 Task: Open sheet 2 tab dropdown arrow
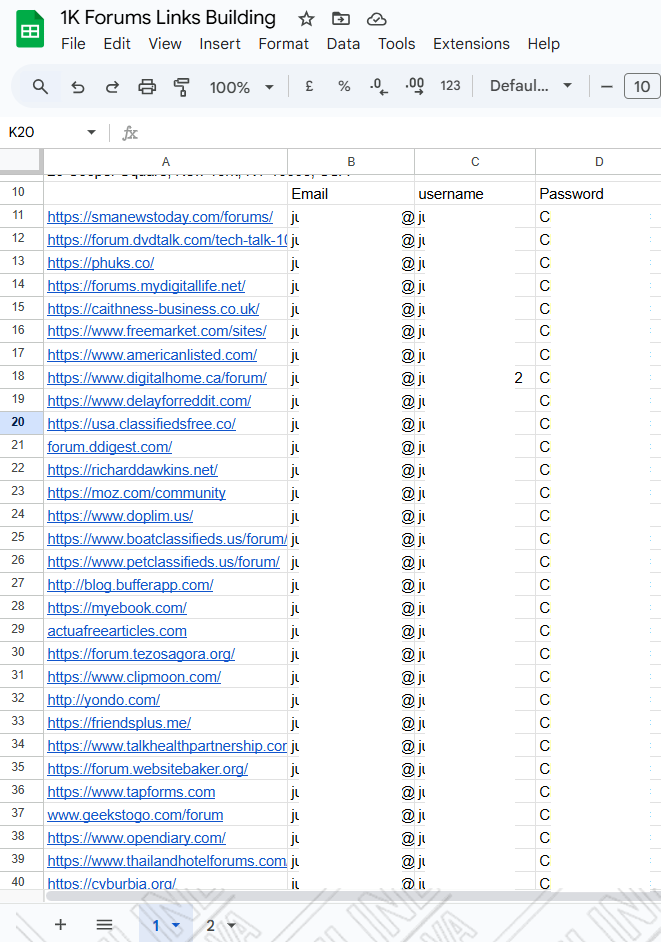[231, 926]
